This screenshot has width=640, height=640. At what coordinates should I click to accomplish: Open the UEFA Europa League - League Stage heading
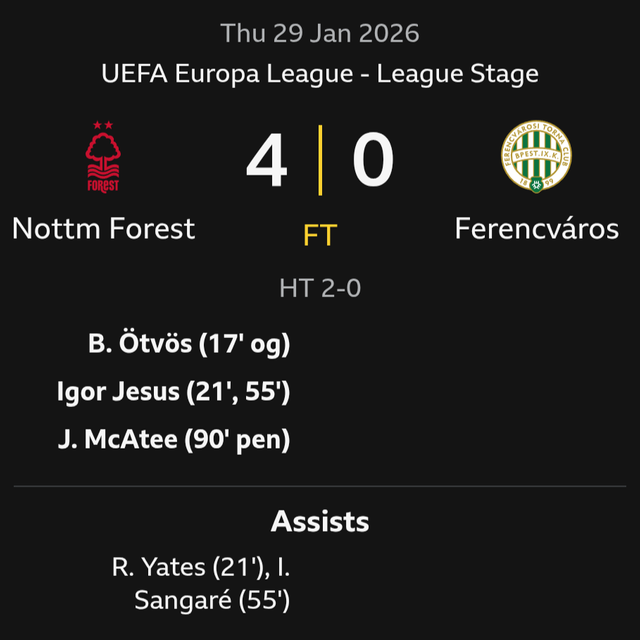[320, 73]
